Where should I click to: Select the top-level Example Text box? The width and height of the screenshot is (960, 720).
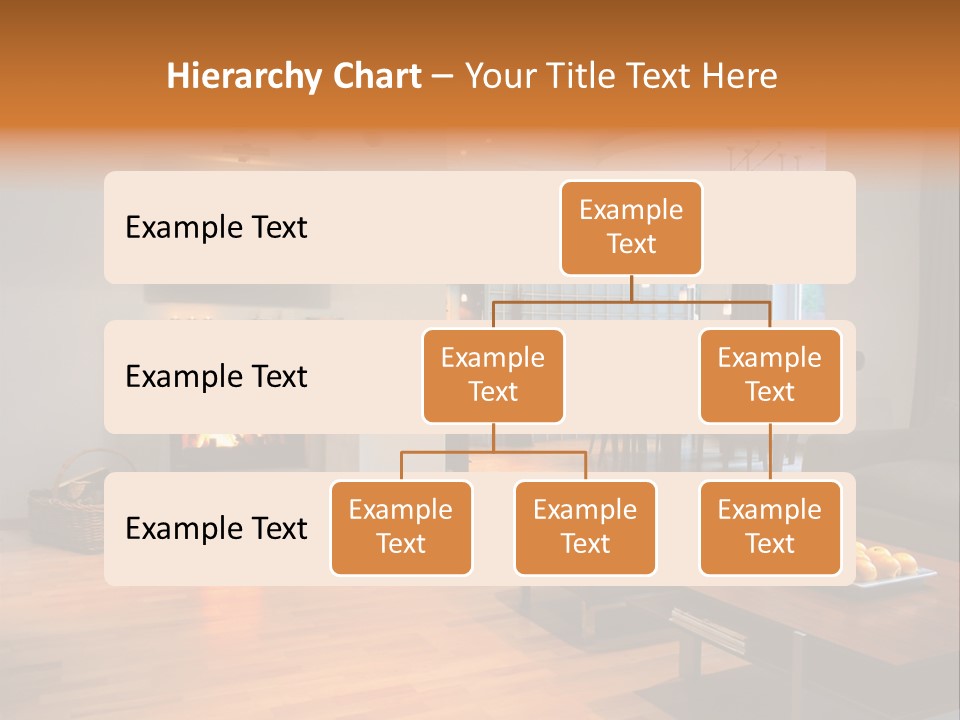[x=631, y=228]
